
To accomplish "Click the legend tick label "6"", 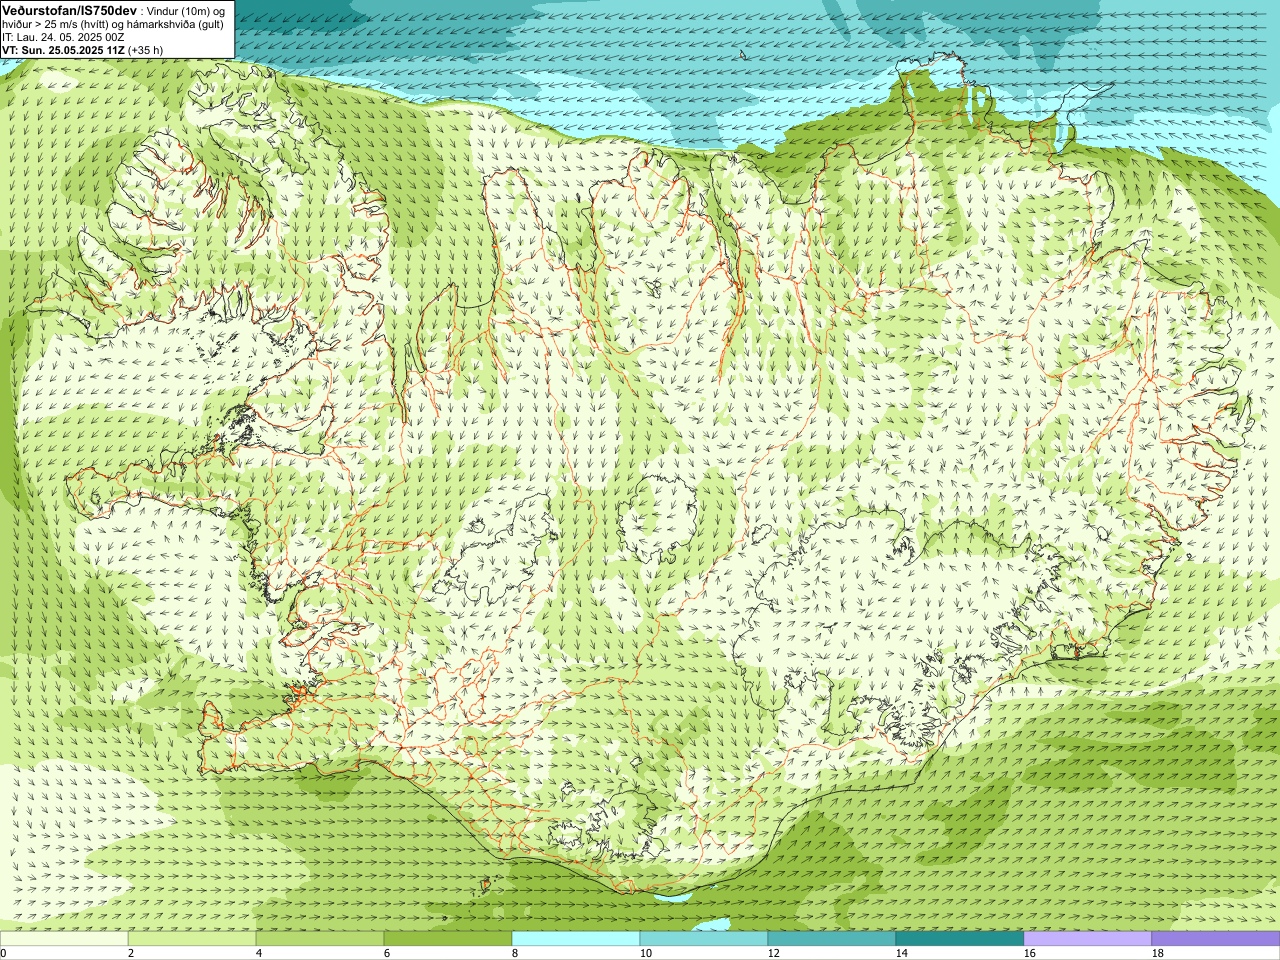I will 387,954.
